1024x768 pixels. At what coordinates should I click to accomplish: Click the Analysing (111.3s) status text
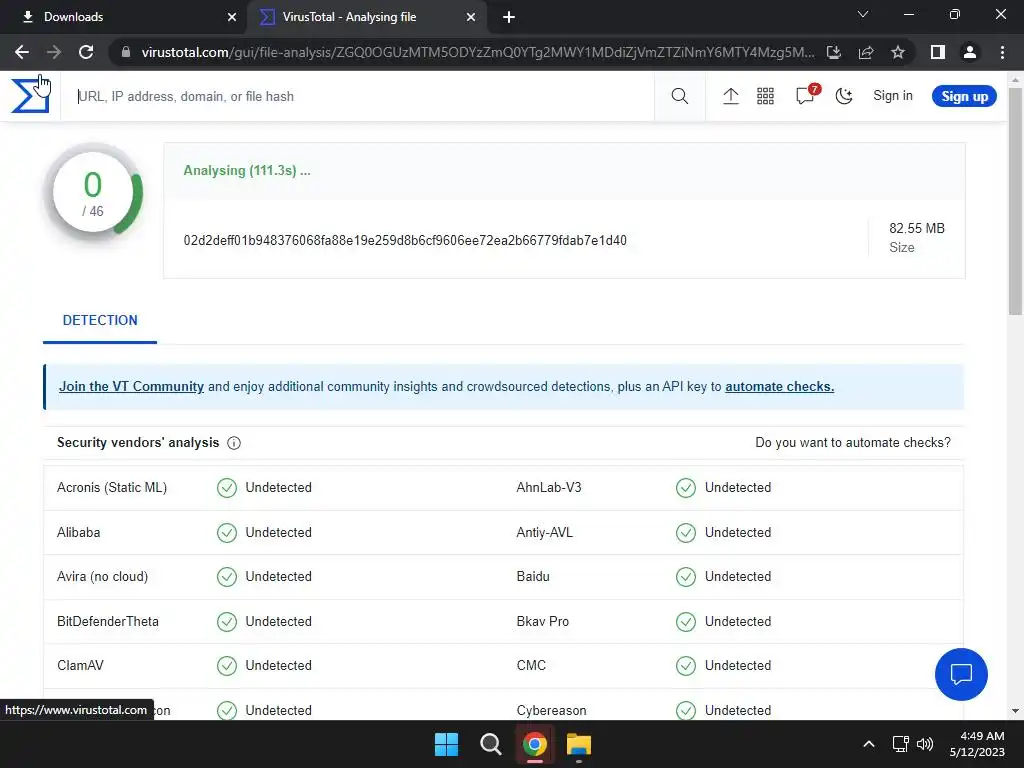coord(247,170)
